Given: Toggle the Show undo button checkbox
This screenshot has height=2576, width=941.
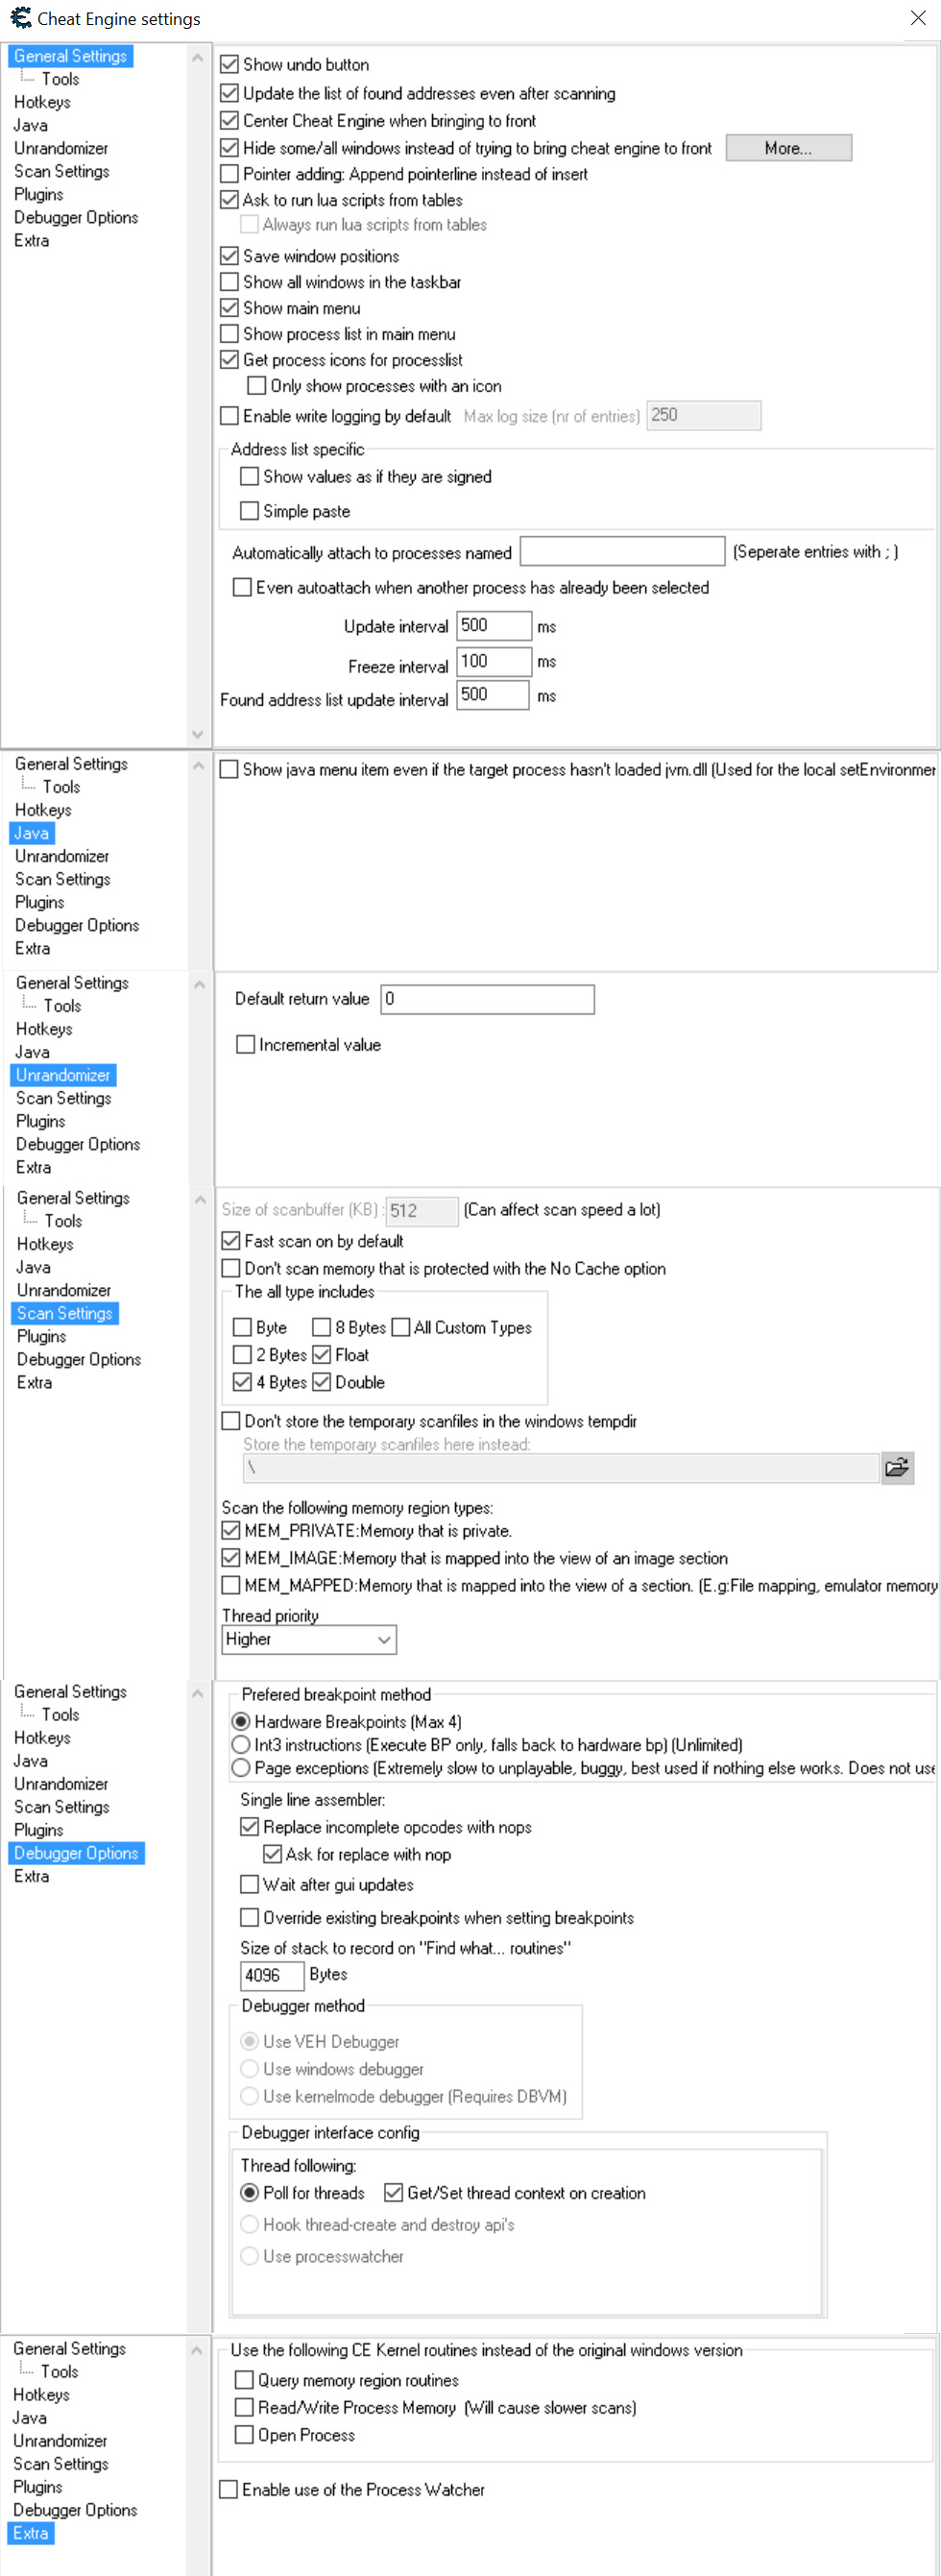Looking at the screenshot, I should coord(230,65).
